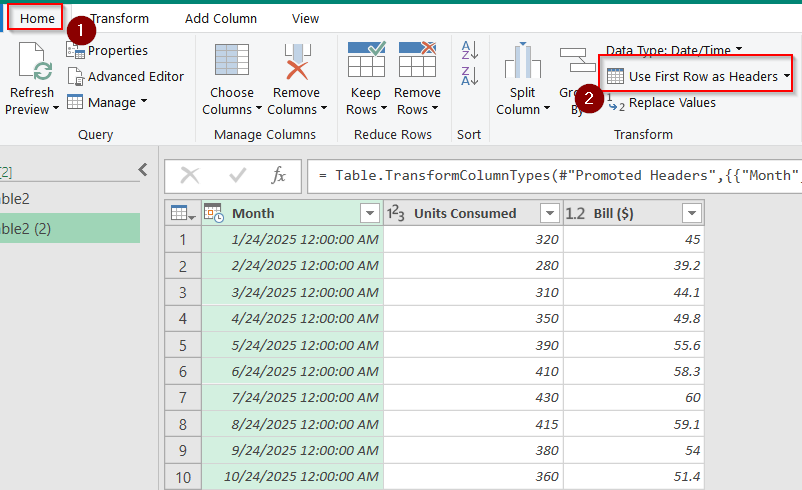Change the Units Consumed whole number type icon

[395, 213]
